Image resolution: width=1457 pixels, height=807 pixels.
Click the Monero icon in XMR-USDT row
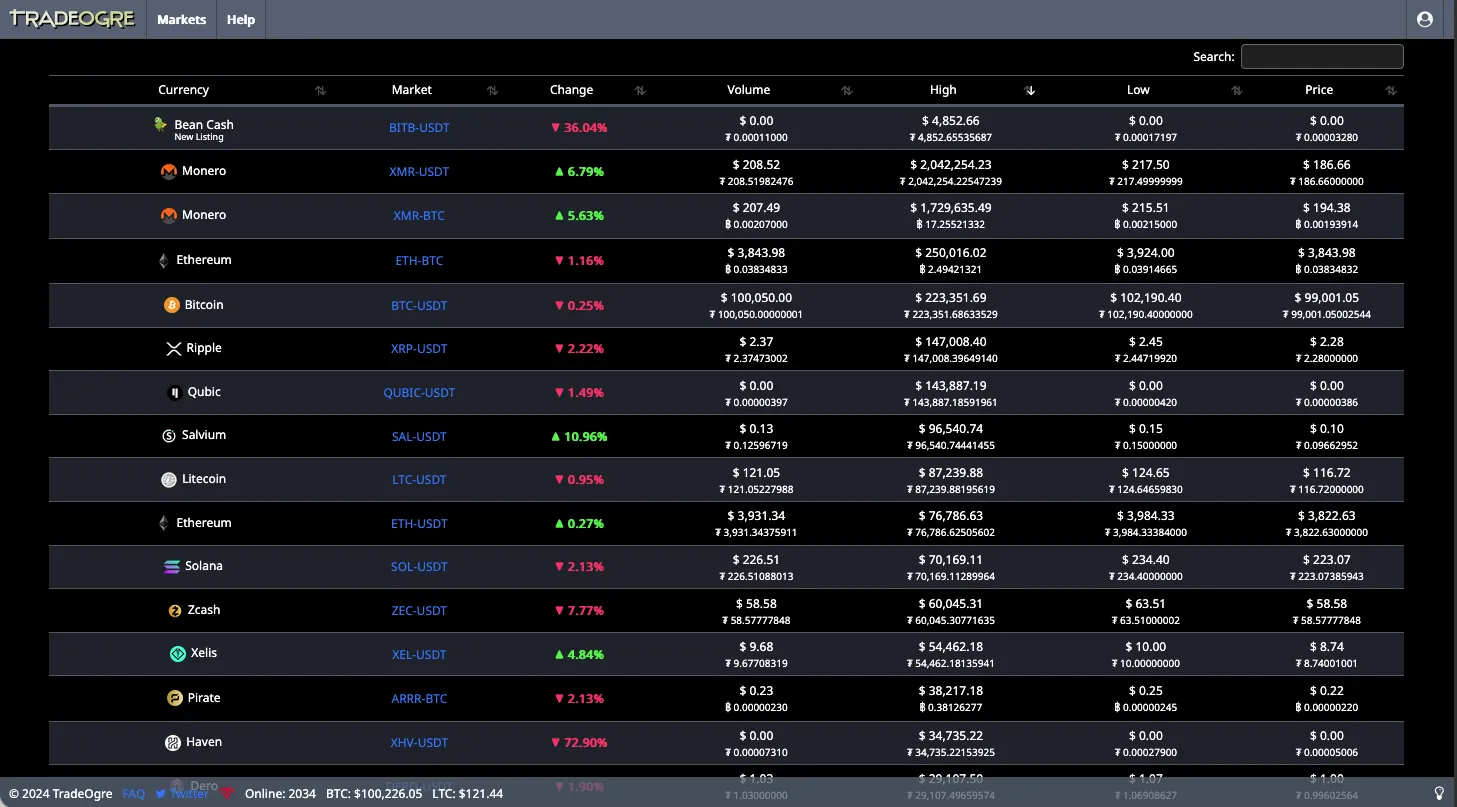[169, 172]
